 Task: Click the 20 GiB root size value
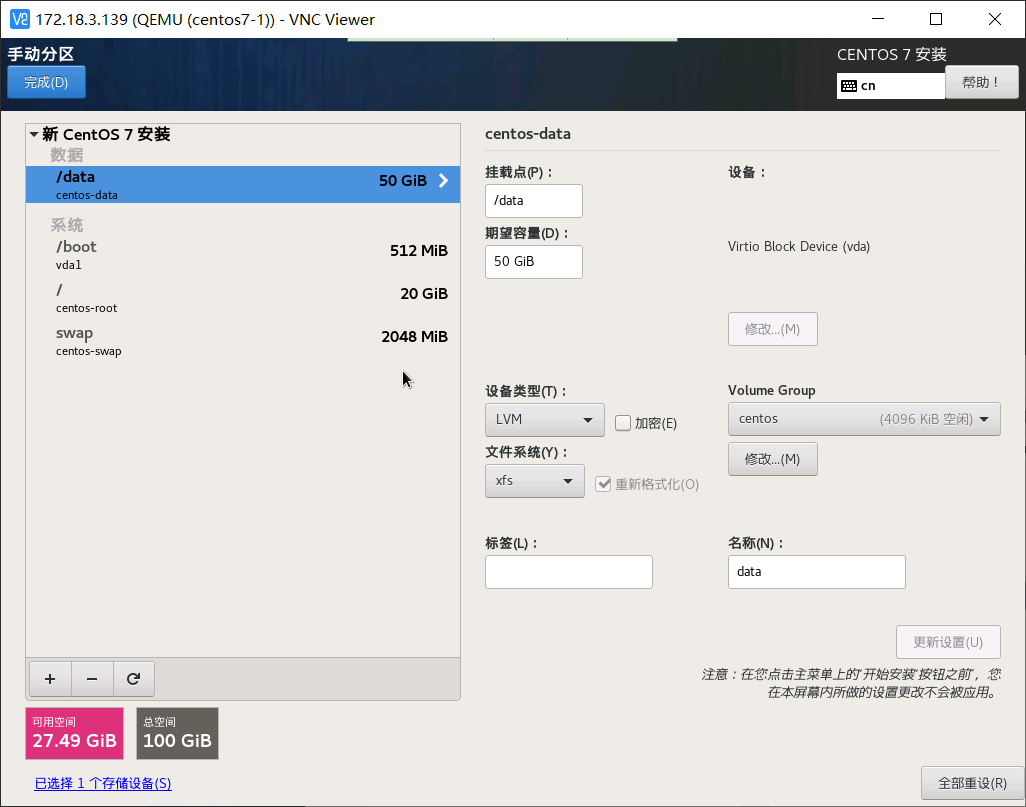424,294
